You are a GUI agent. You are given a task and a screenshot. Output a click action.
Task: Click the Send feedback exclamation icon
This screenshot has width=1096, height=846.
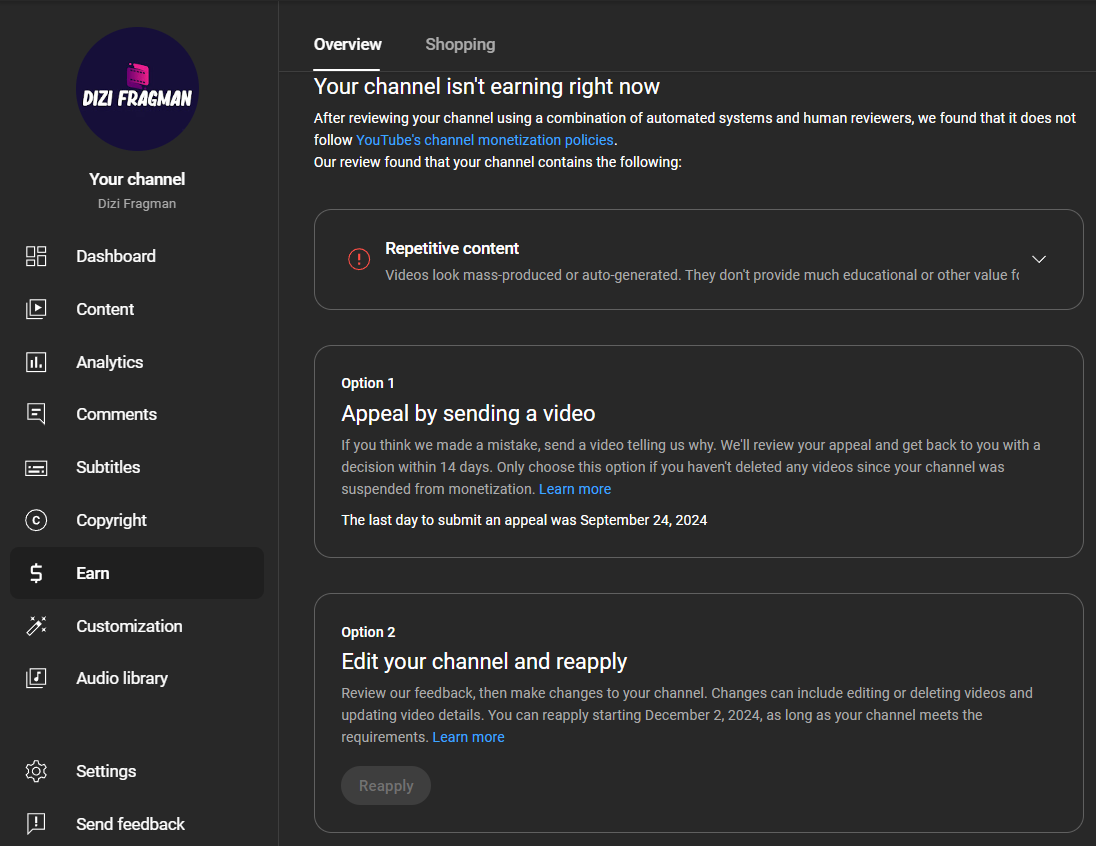(36, 824)
